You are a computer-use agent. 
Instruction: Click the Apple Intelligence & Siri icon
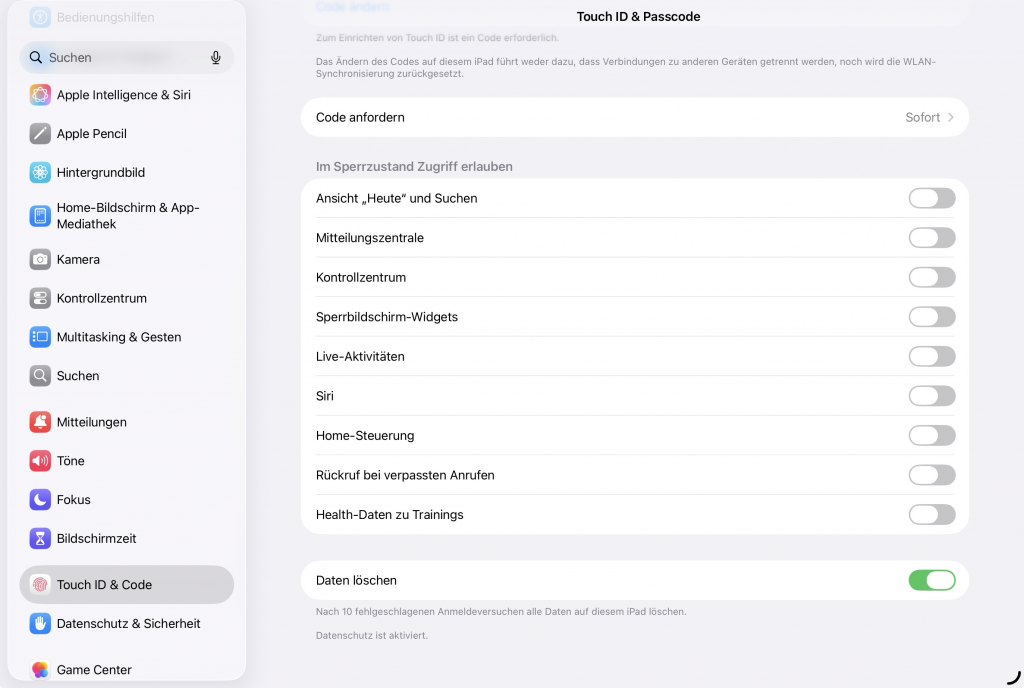click(40, 95)
